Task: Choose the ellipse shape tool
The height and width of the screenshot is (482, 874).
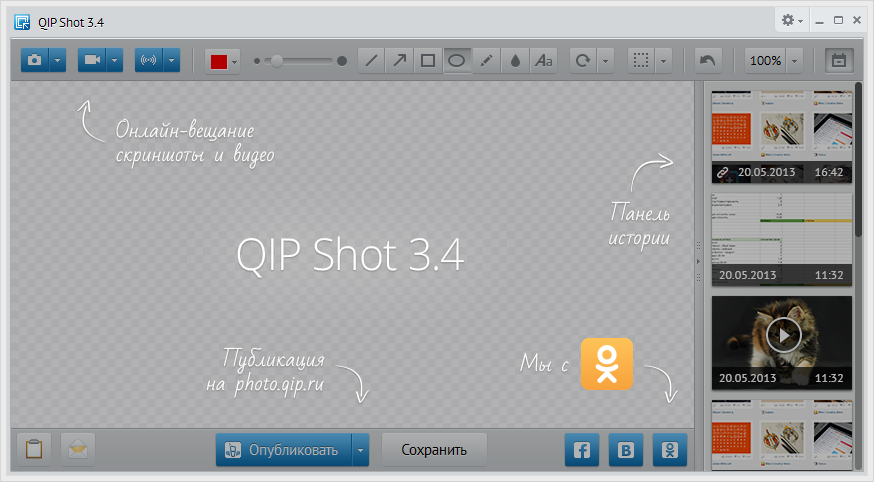Action: point(456,61)
